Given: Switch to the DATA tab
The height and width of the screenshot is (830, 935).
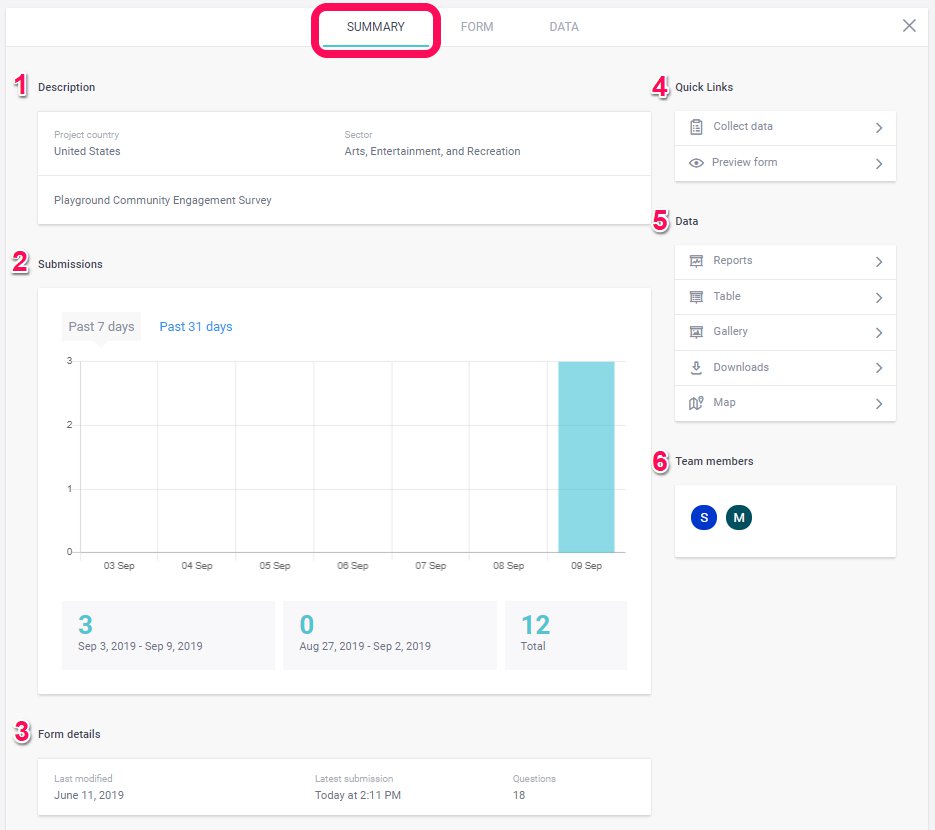Looking at the screenshot, I should [564, 27].
